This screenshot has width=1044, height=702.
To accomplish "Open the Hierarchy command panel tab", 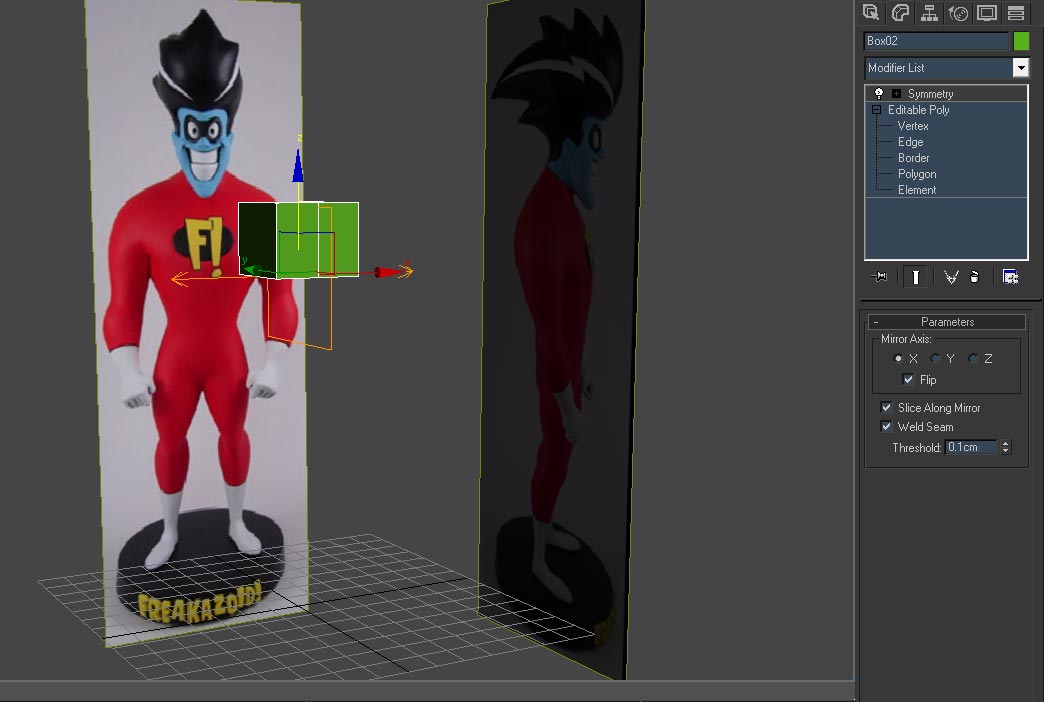I will pos(929,13).
